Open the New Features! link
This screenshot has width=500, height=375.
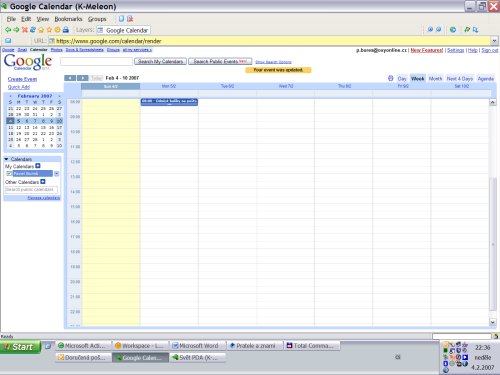[x=427, y=50]
